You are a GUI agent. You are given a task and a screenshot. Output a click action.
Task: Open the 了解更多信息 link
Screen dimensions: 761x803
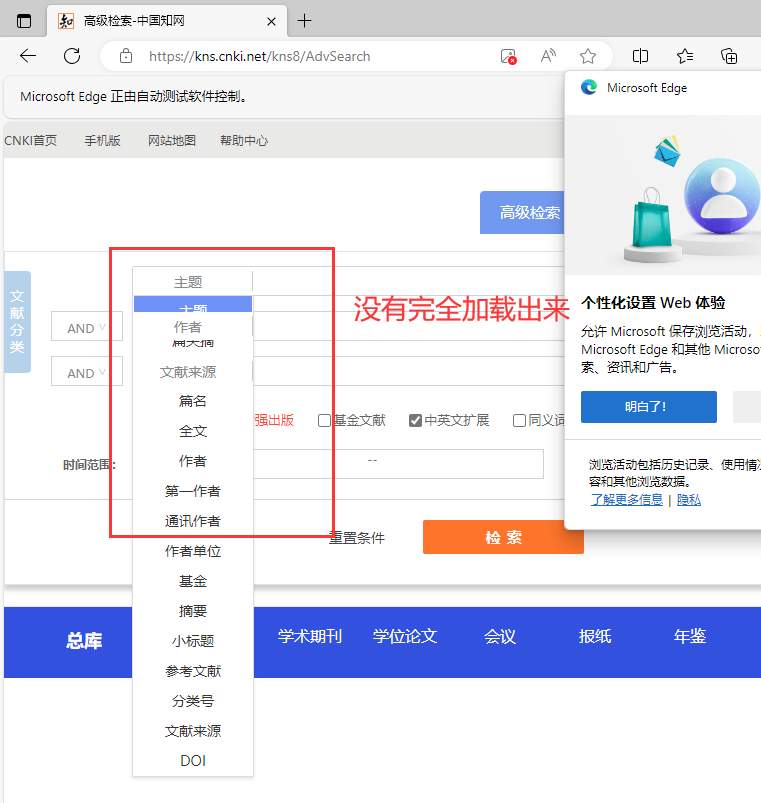point(626,499)
